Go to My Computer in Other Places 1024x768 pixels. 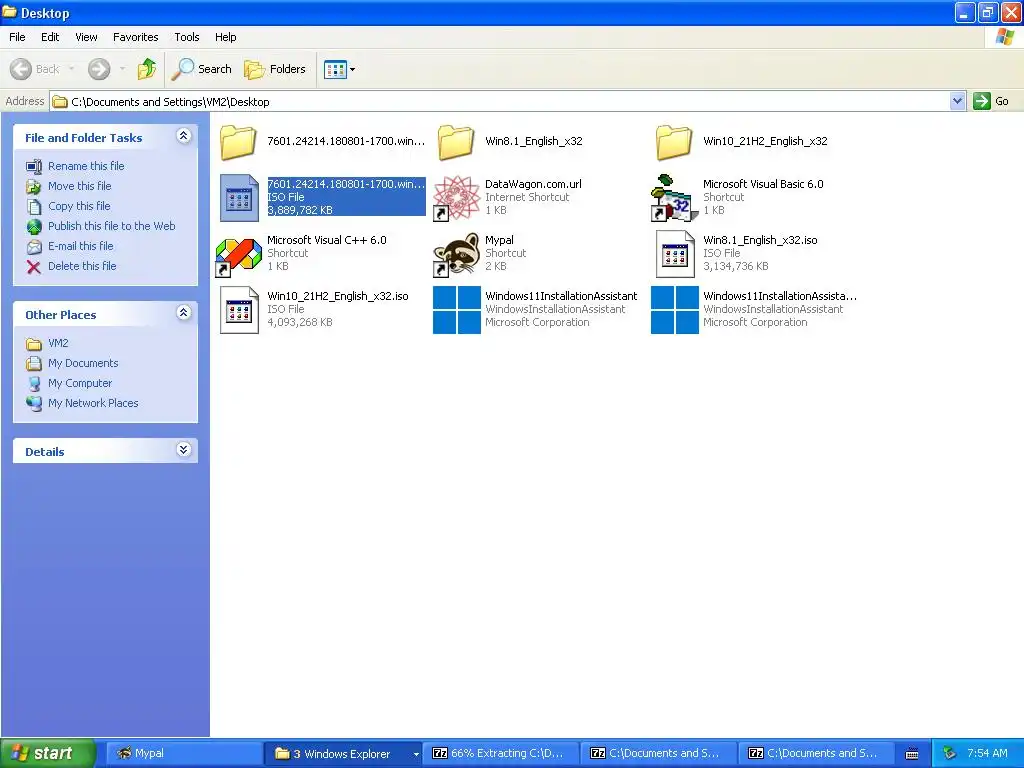80,383
